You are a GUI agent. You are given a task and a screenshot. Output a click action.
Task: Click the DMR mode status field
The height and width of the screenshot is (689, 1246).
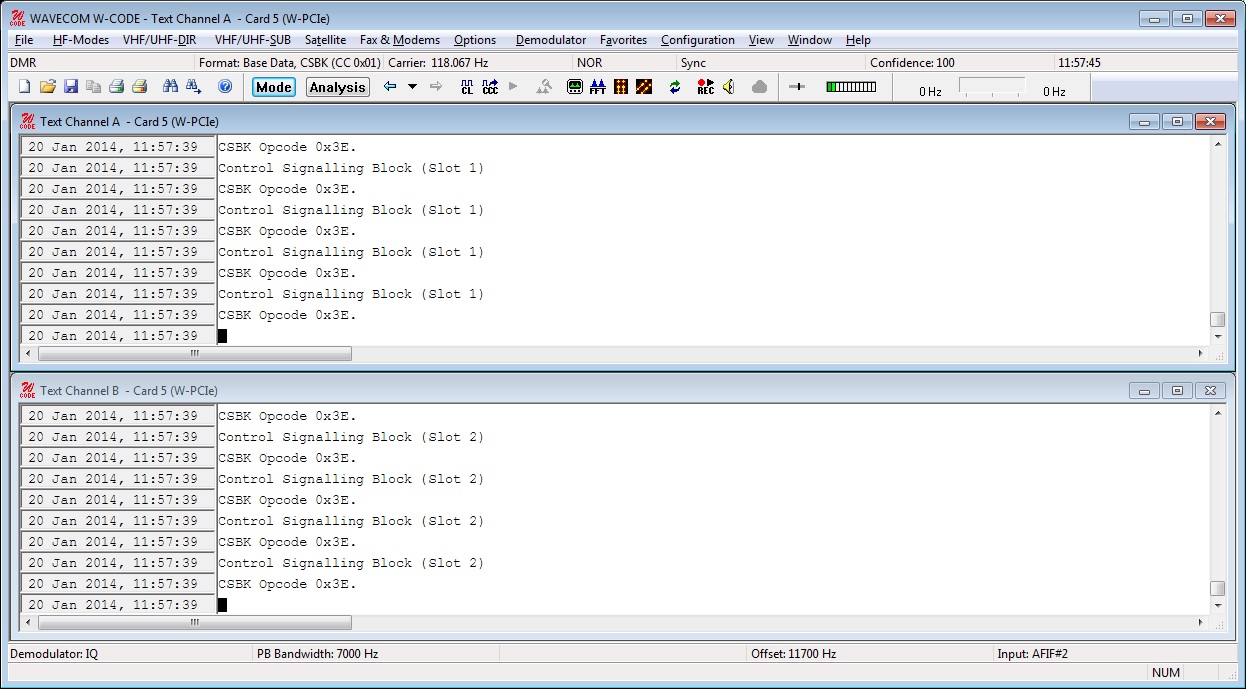[101, 62]
